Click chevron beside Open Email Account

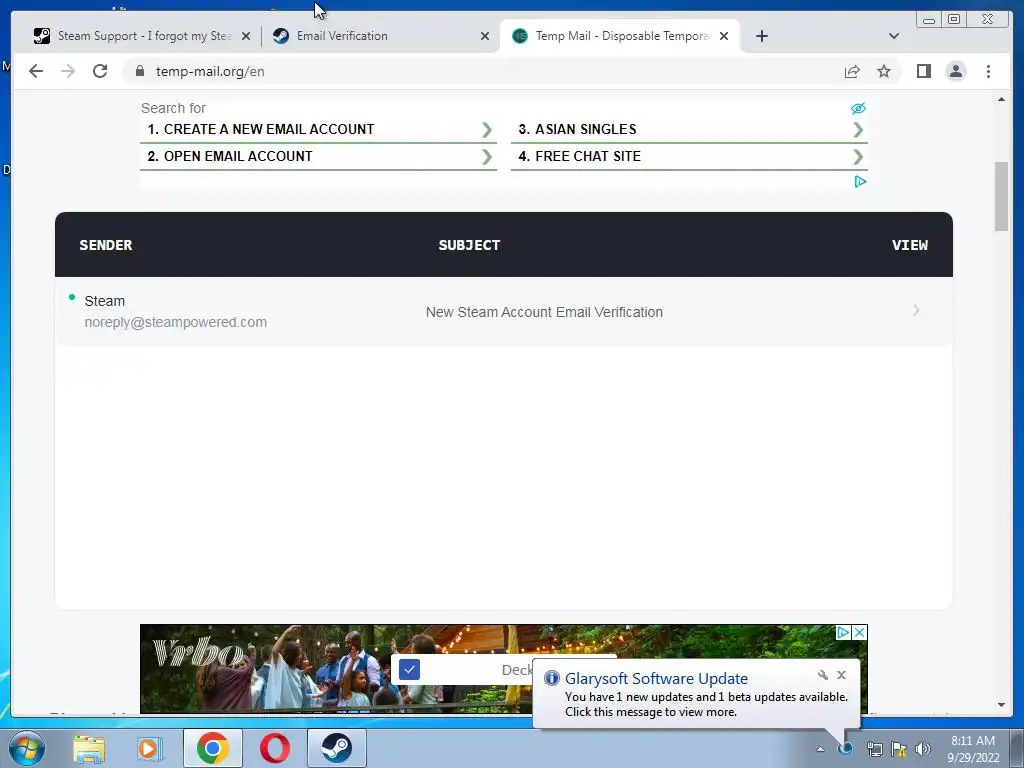(x=487, y=157)
